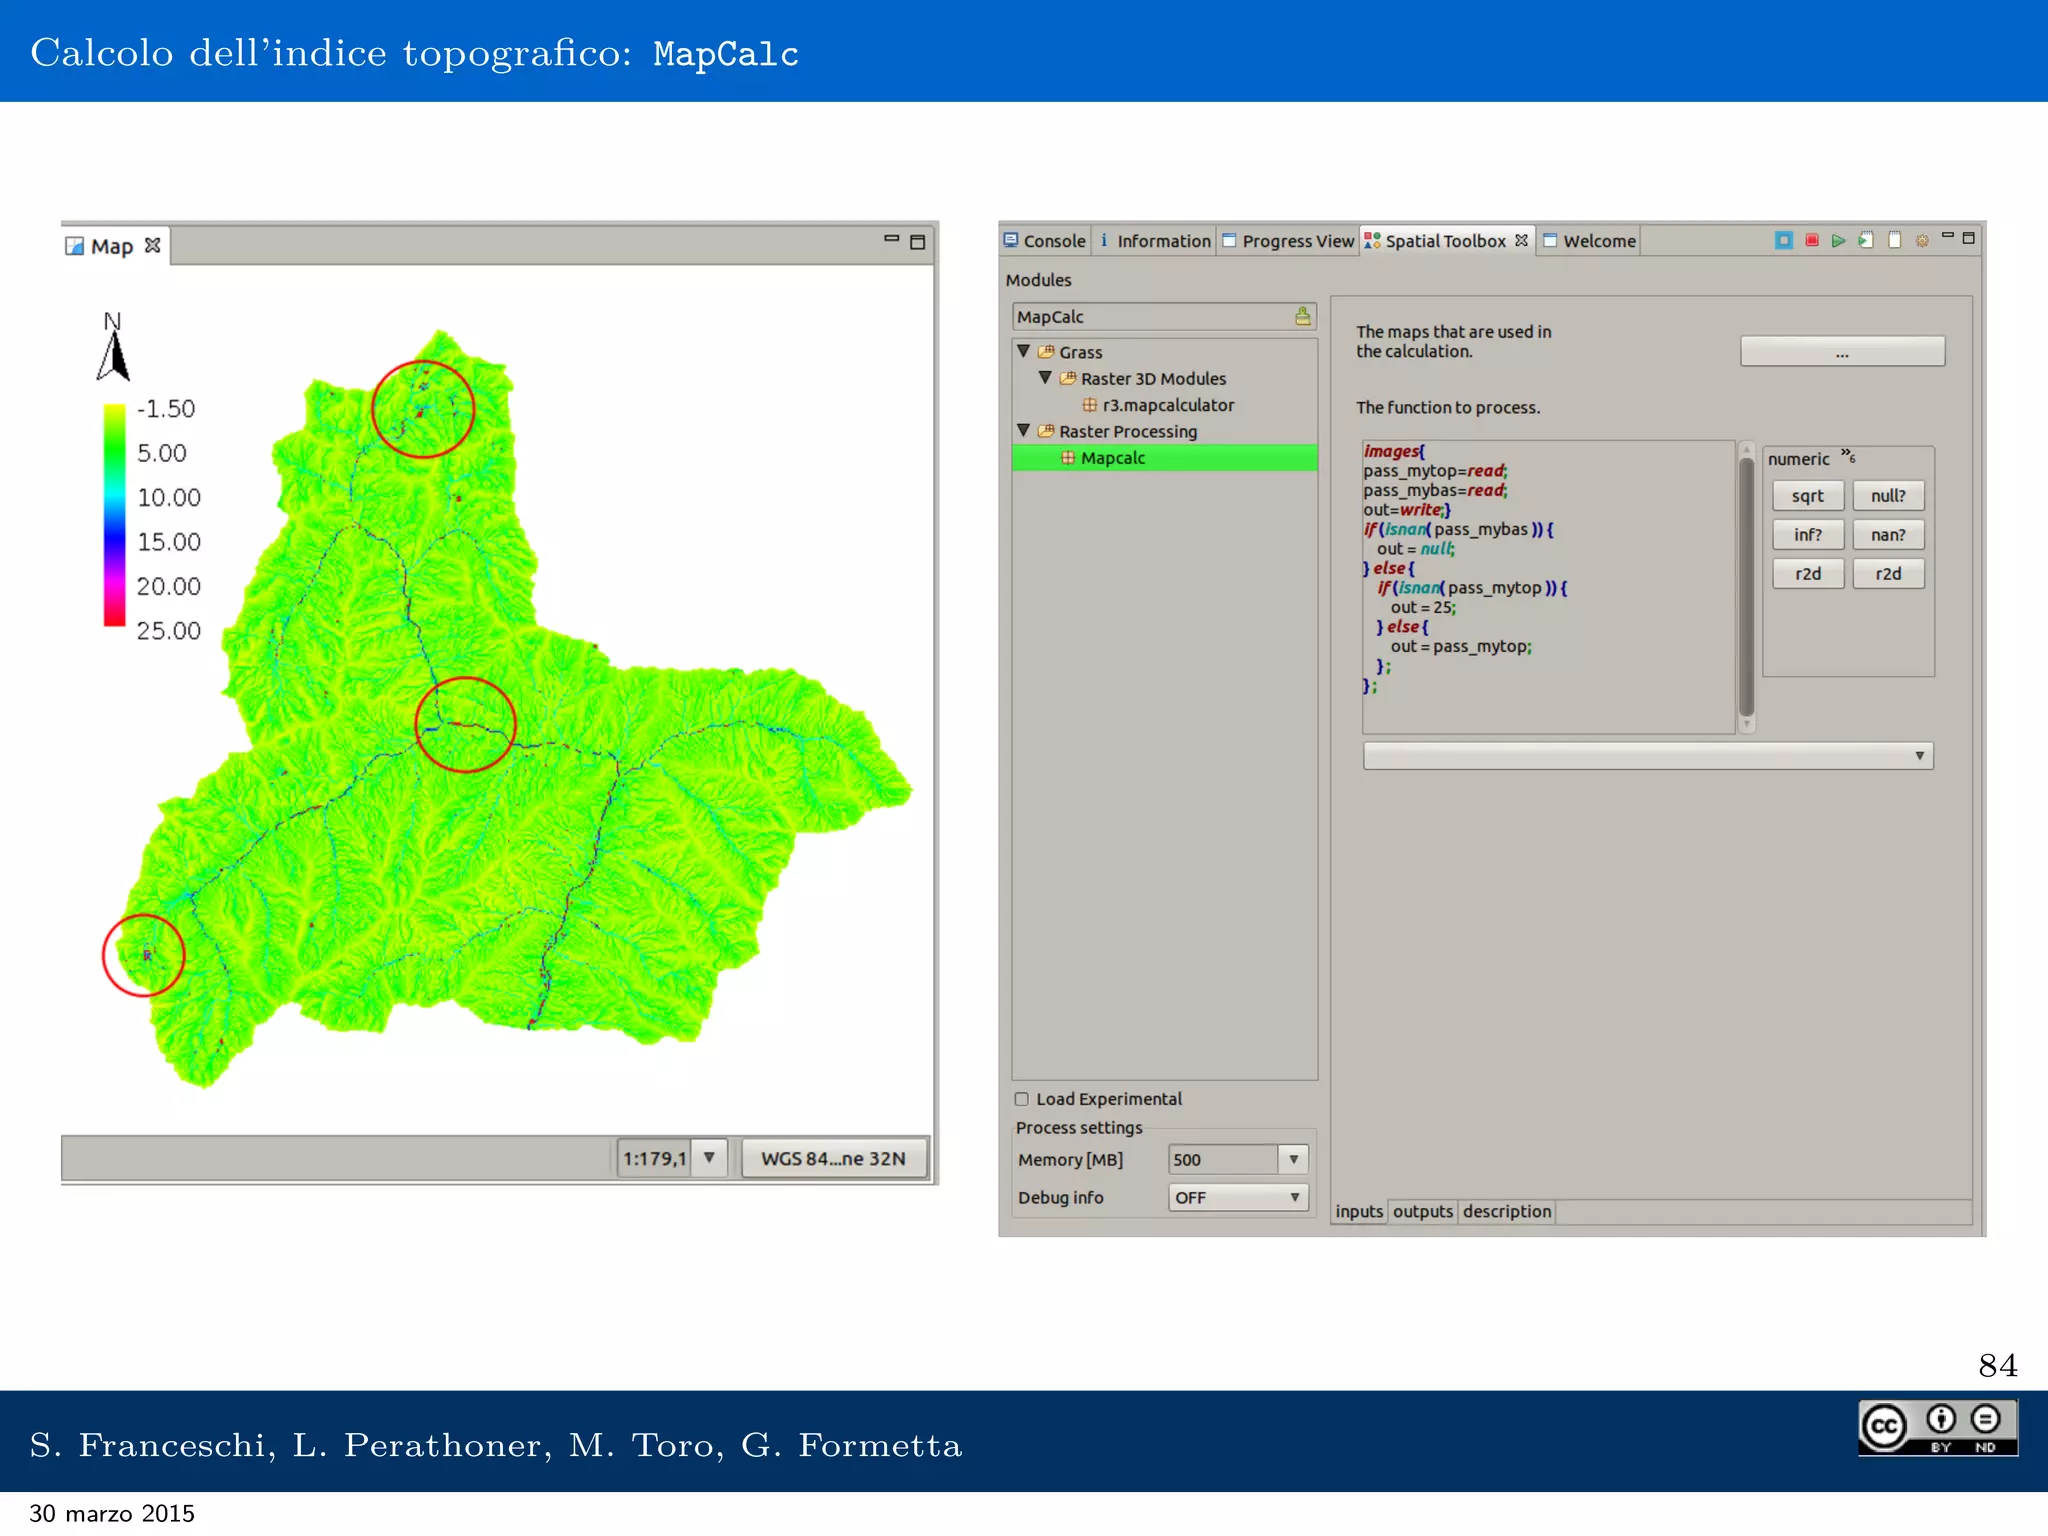Click the '...' maps browse button

1842,352
